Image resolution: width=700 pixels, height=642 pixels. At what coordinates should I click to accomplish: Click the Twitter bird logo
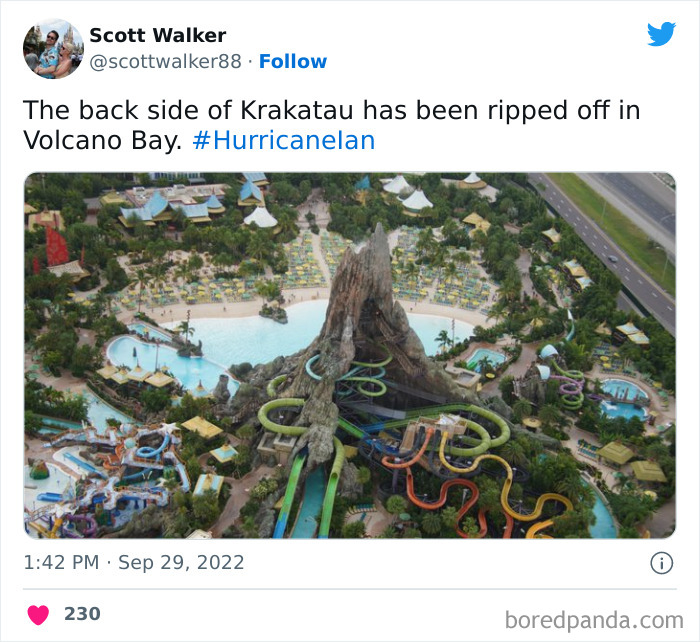tap(661, 33)
